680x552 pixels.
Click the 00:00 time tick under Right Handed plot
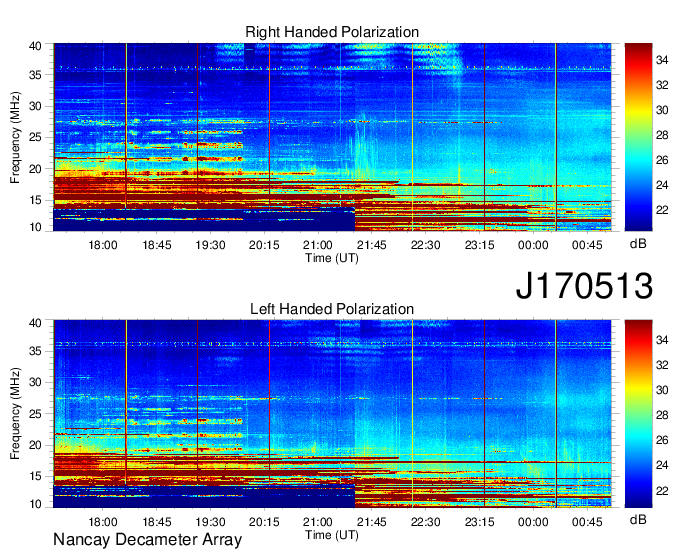click(x=533, y=245)
